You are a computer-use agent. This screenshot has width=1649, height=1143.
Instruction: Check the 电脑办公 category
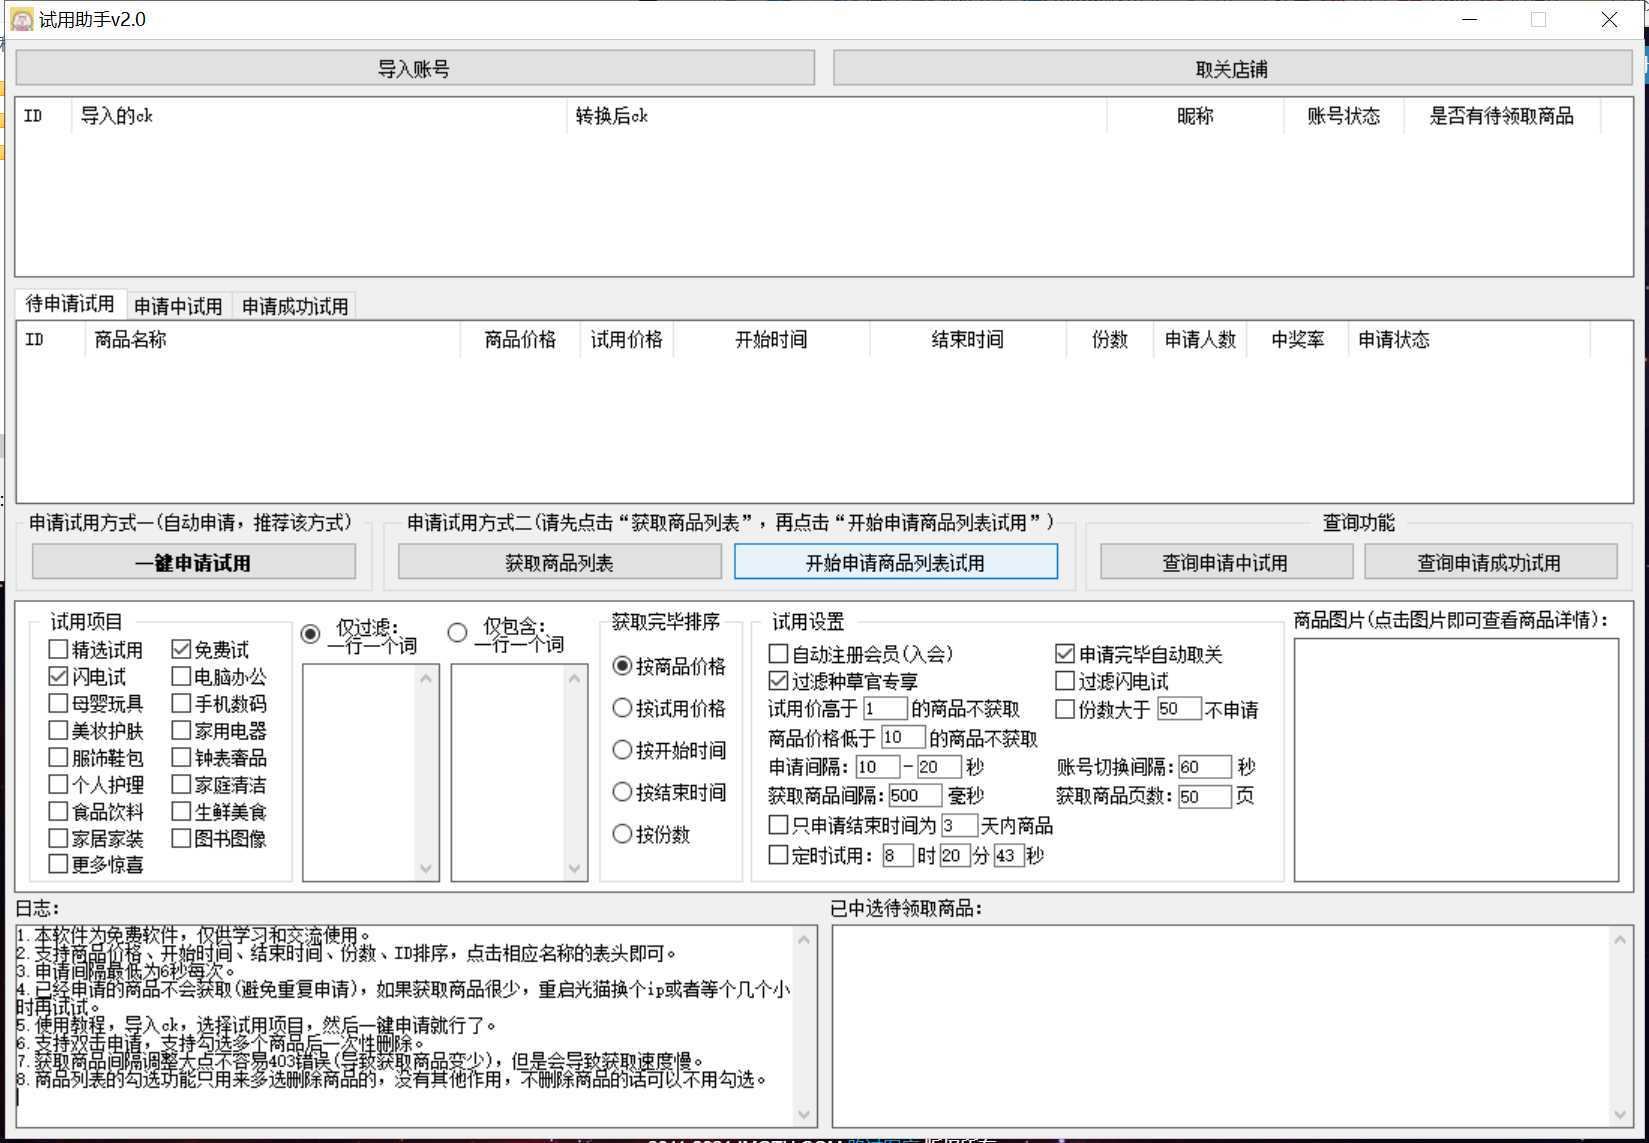181,676
